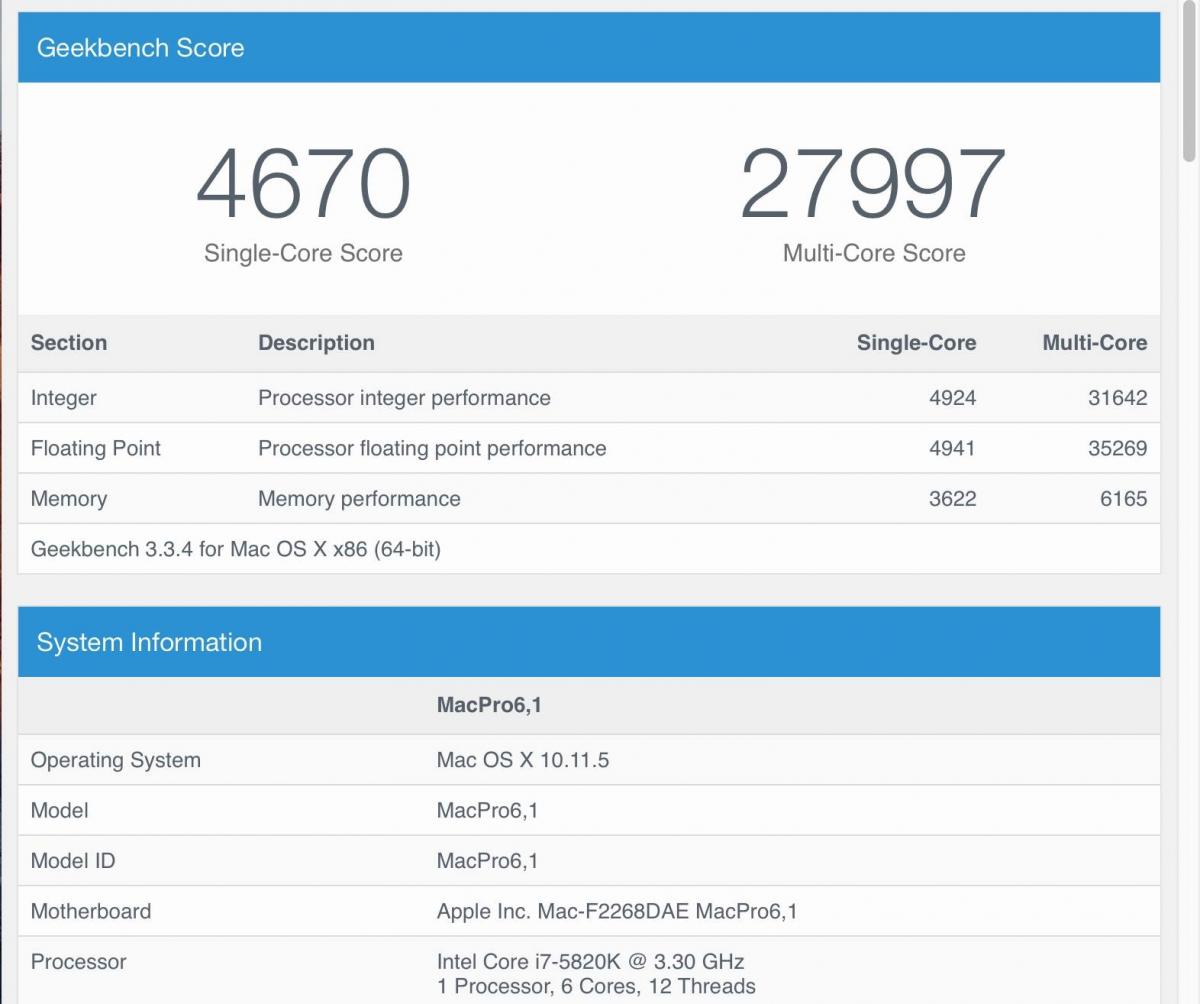This screenshot has width=1200, height=1004.
Task: Click Integer single-core value 4924
Action: (x=952, y=398)
